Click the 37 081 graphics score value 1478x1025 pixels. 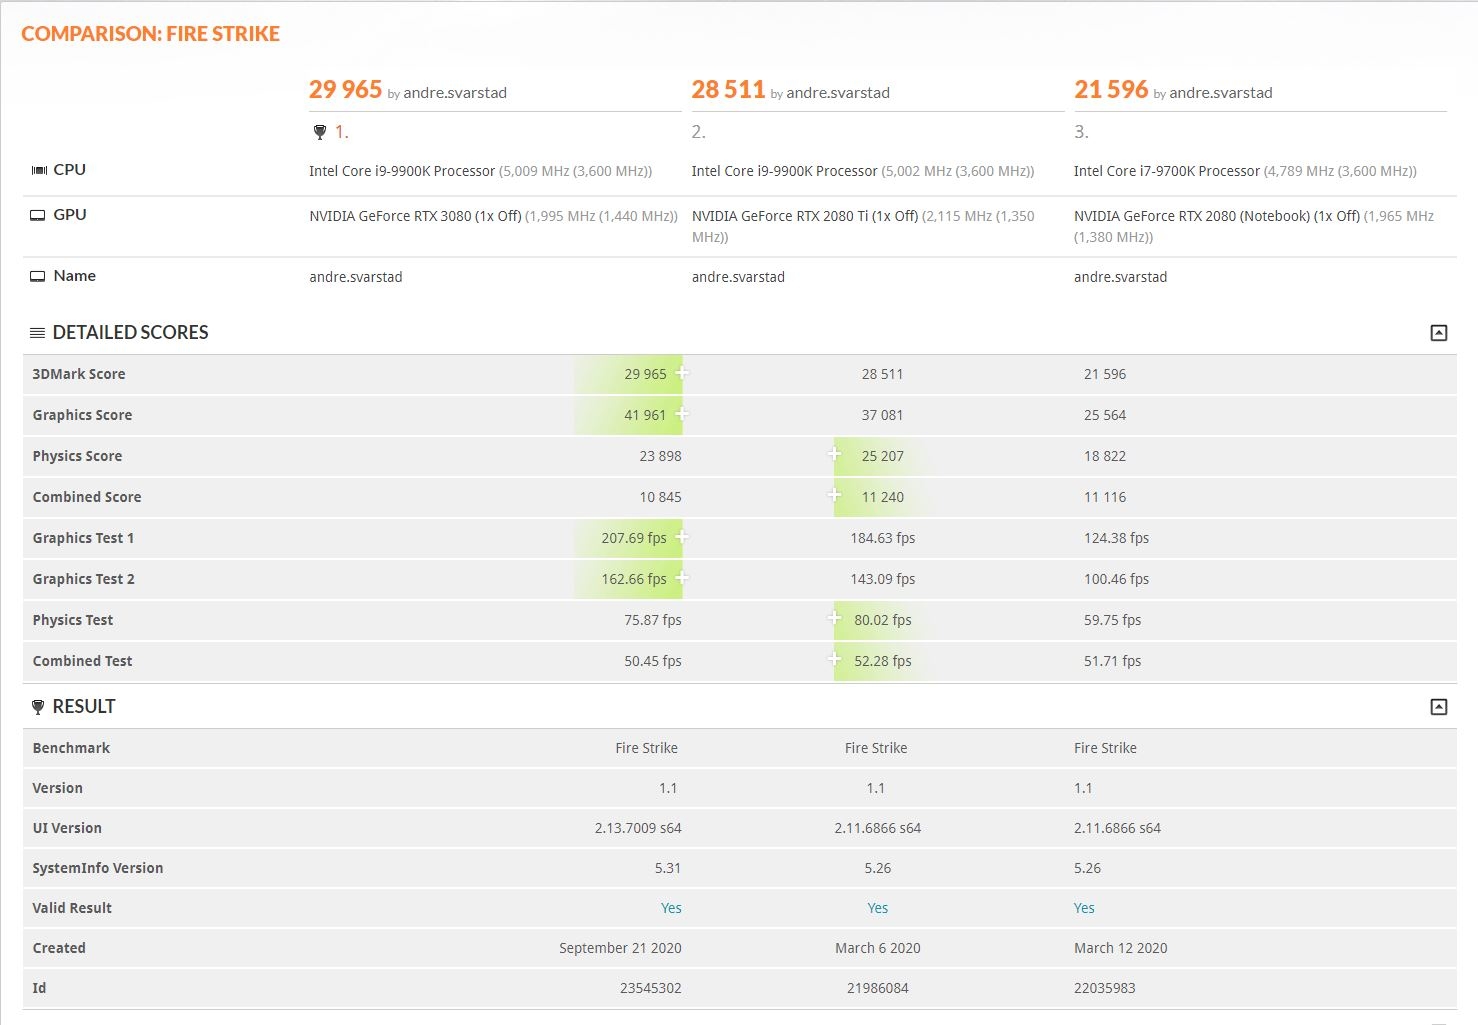(x=882, y=415)
